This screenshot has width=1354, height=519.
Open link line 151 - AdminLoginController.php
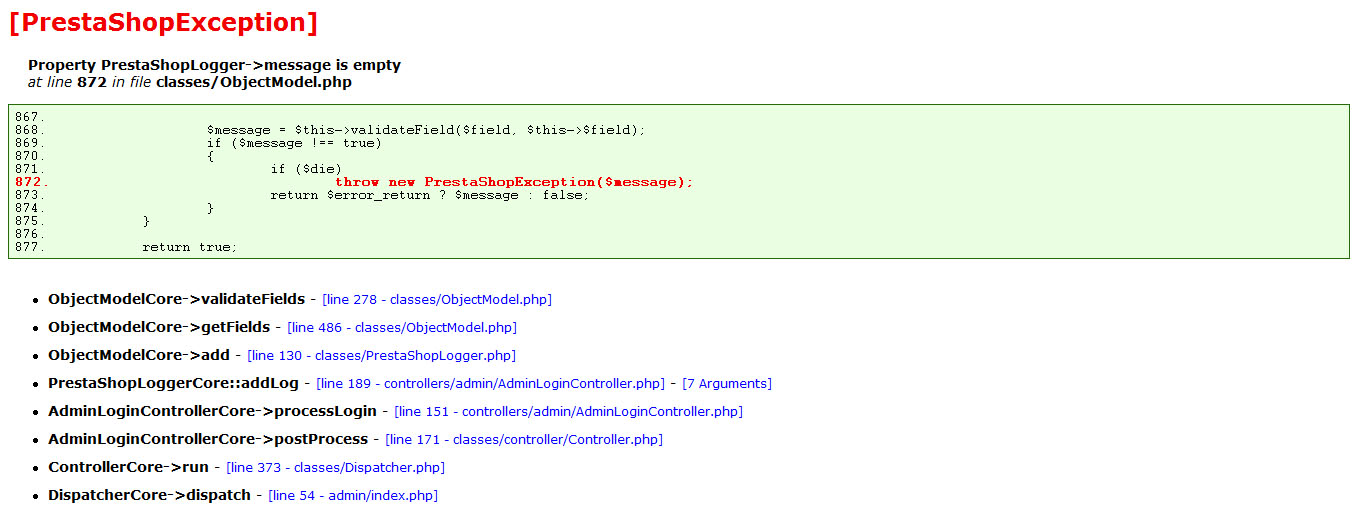tap(569, 411)
